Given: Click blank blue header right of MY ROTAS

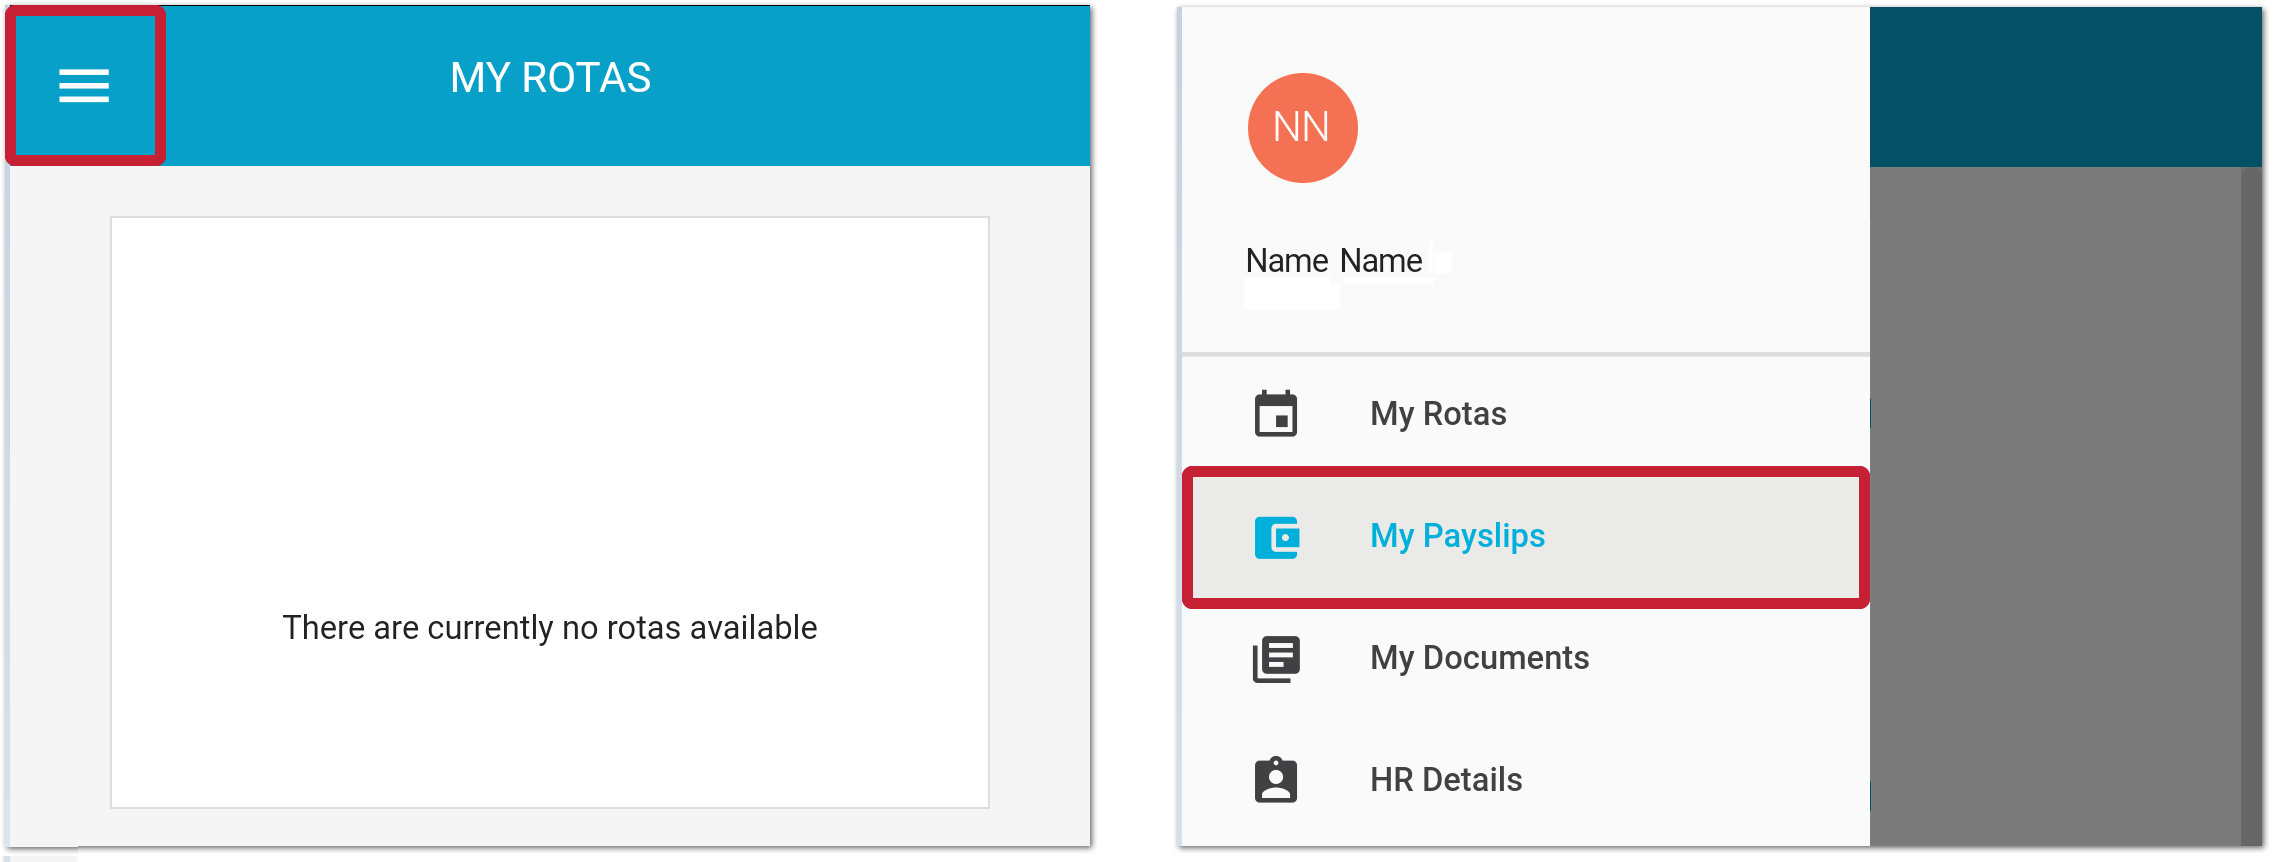Looking at the screenshot, I should pos(880,86).
